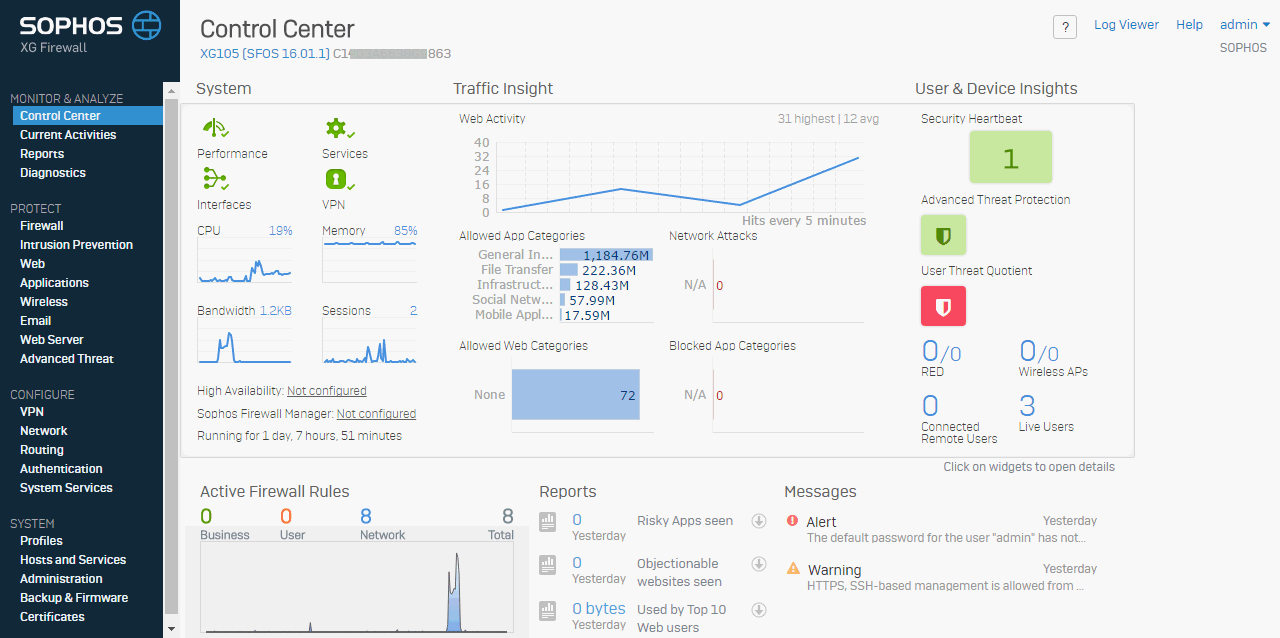Open the Help link
This screenshot has width=1280, height=638.
pos(1189,25)
